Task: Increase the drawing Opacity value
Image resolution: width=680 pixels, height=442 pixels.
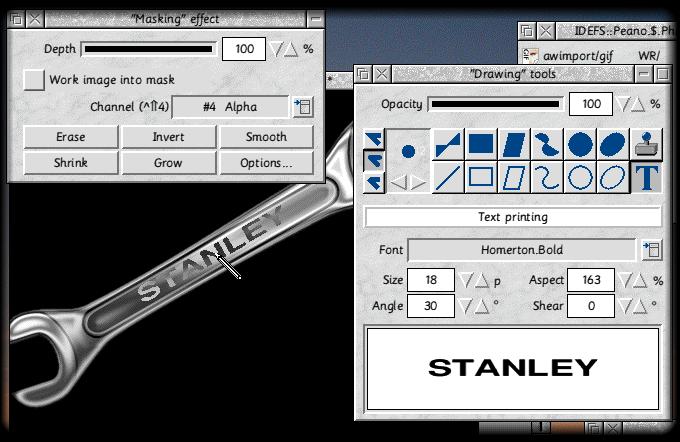Action: tap(638, 104)
